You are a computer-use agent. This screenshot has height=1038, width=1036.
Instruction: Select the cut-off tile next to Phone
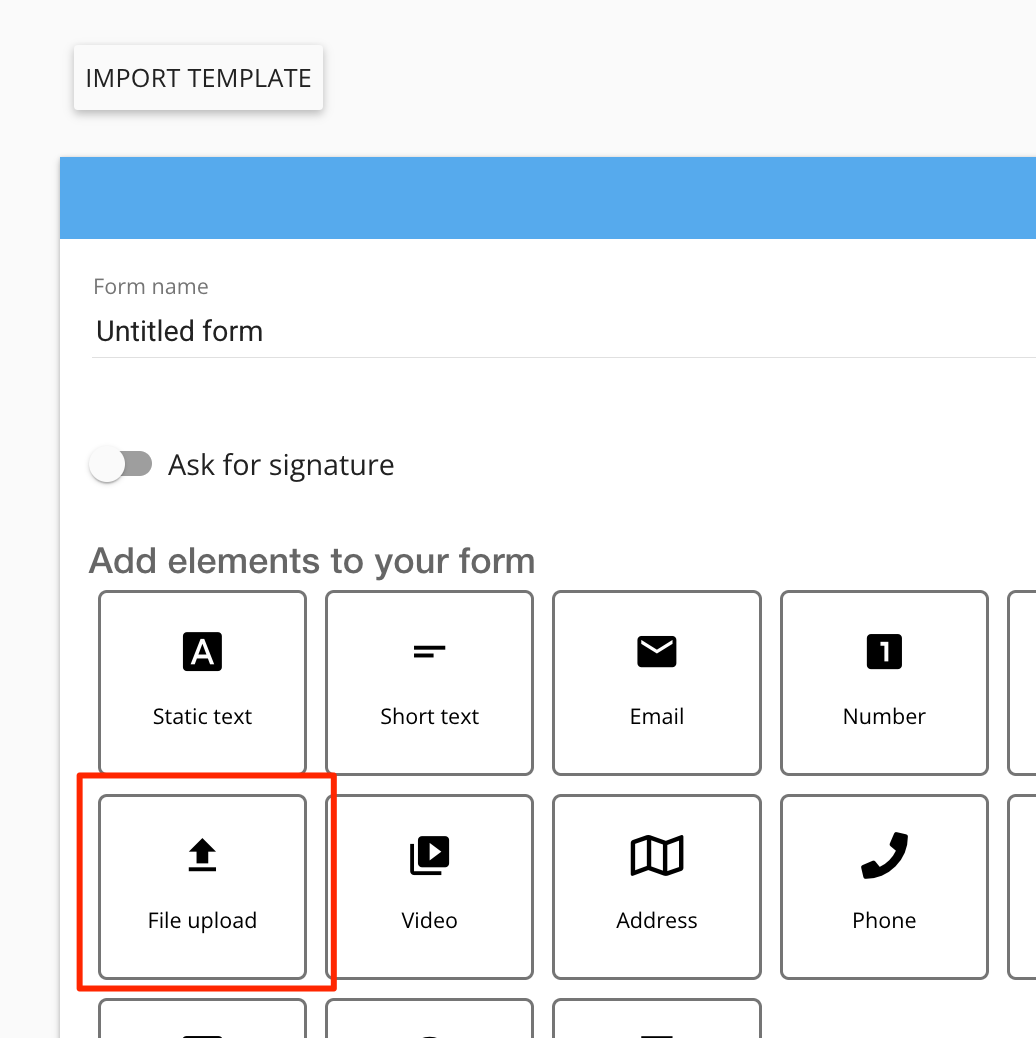coord(1023,886)
